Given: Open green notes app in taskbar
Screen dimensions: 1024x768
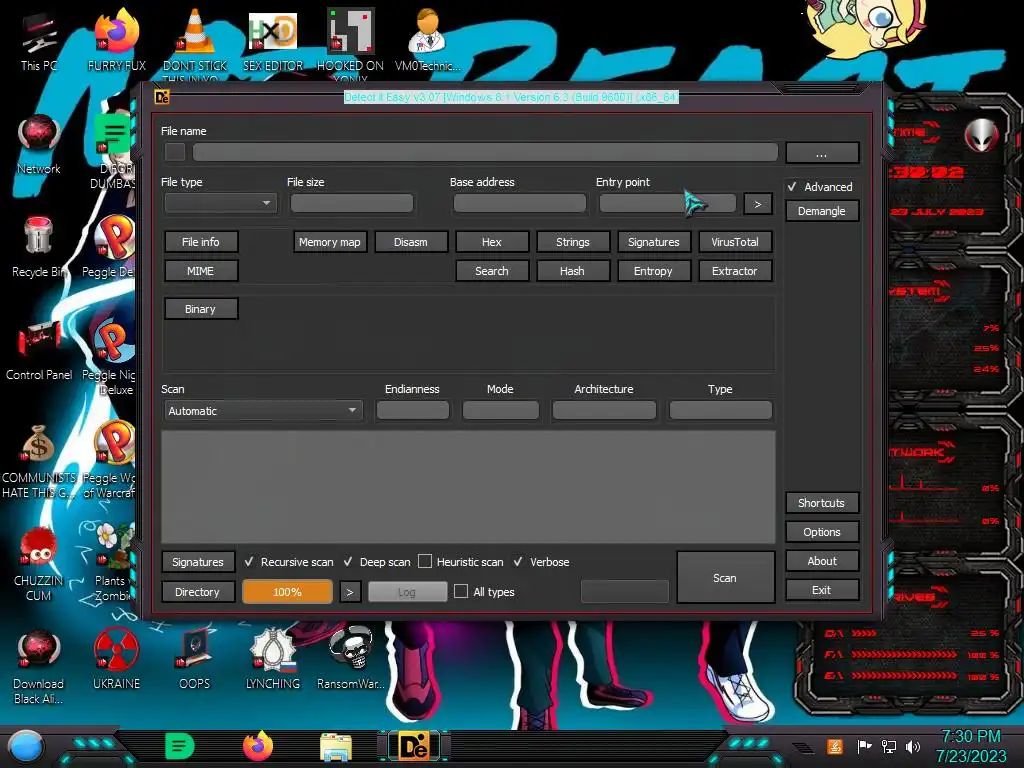Looking at the screenshot, I should pyautogui.click(x=180, y=746).
